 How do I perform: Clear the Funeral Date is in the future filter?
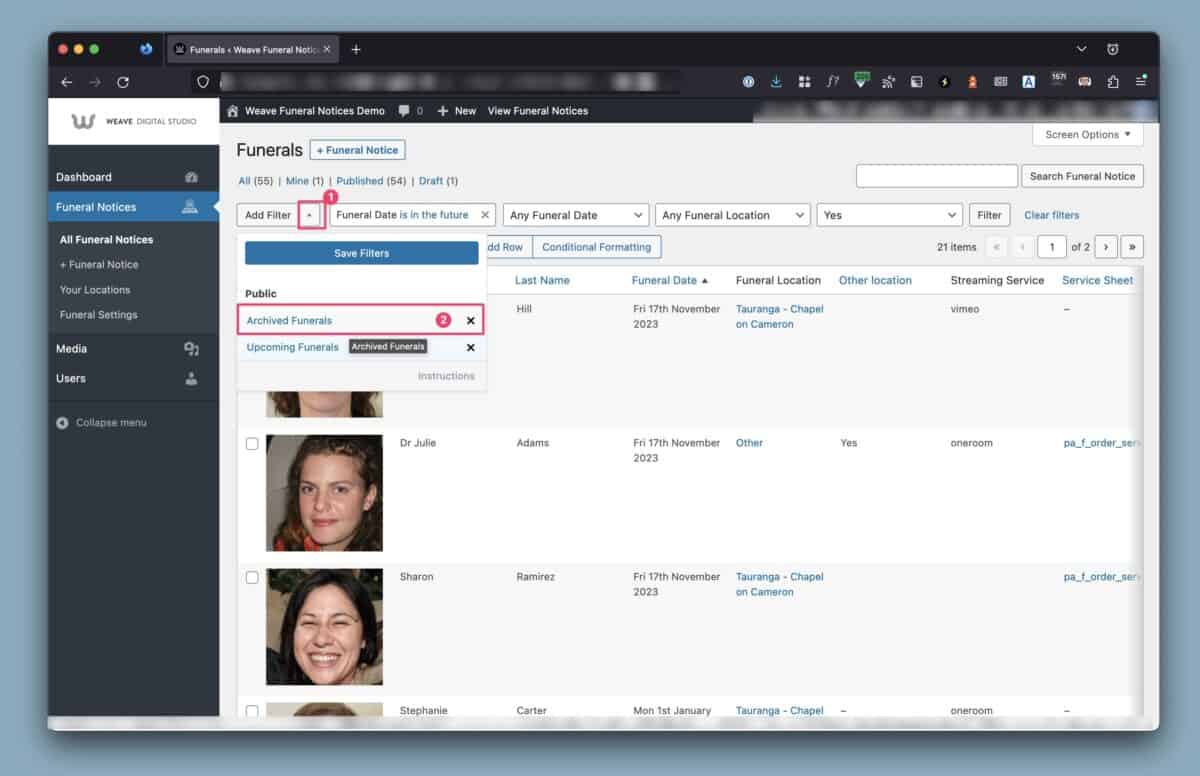pos(485,215)
